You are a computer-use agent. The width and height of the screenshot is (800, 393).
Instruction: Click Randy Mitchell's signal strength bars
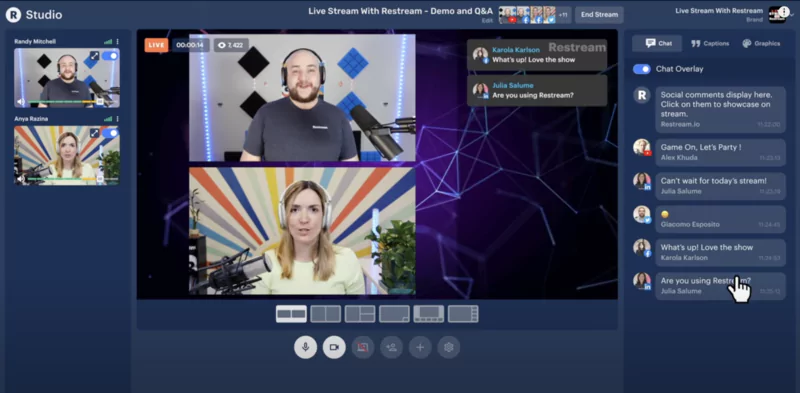coord(108,41)
